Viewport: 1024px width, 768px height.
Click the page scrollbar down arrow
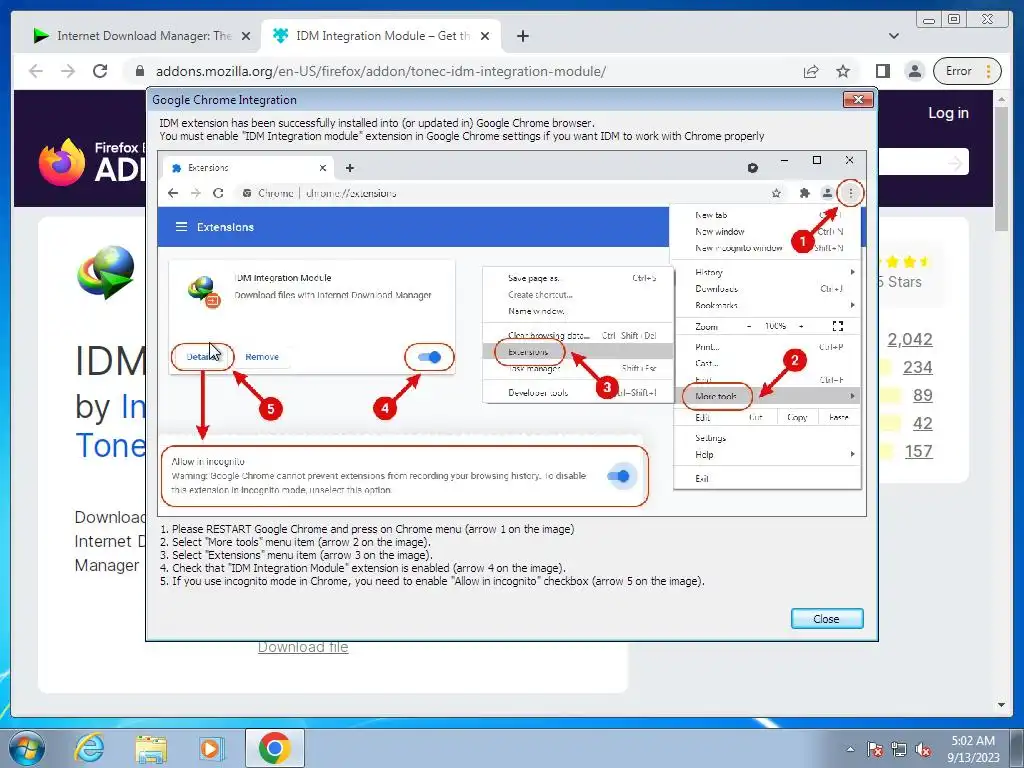1001,705
